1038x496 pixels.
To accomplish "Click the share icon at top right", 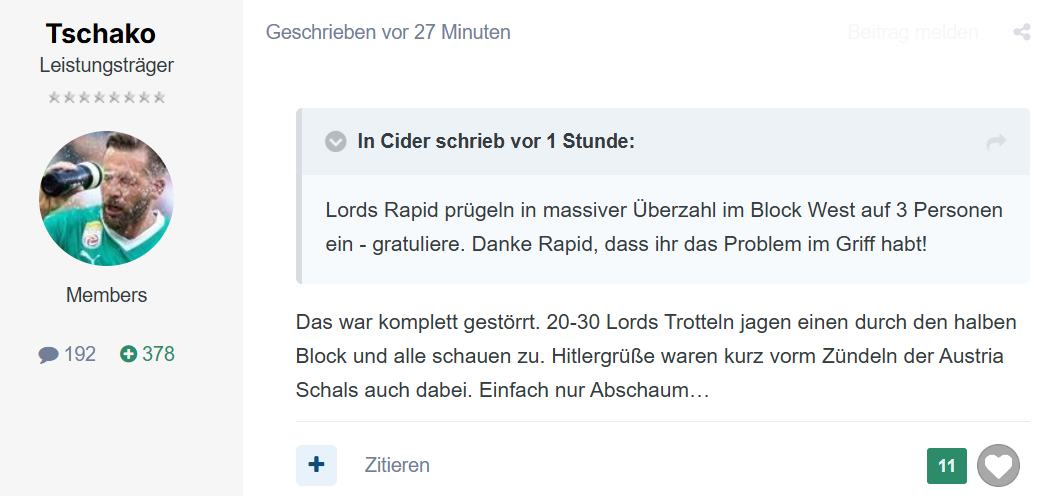I will 1022,32.
